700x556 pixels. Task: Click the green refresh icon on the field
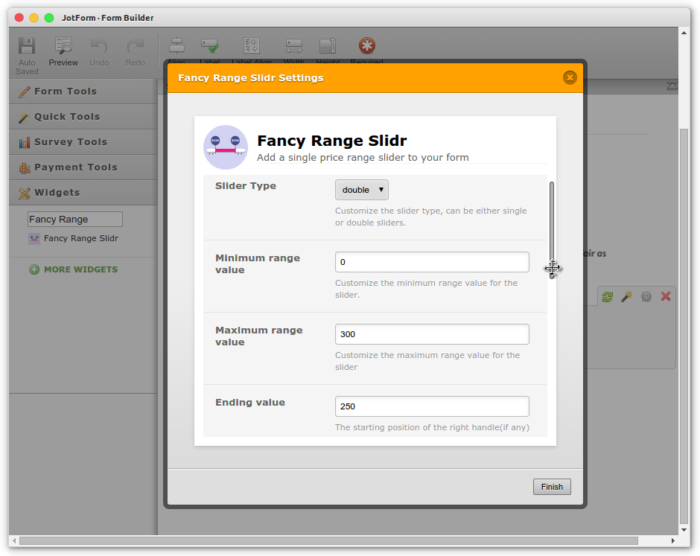[607, 297]
